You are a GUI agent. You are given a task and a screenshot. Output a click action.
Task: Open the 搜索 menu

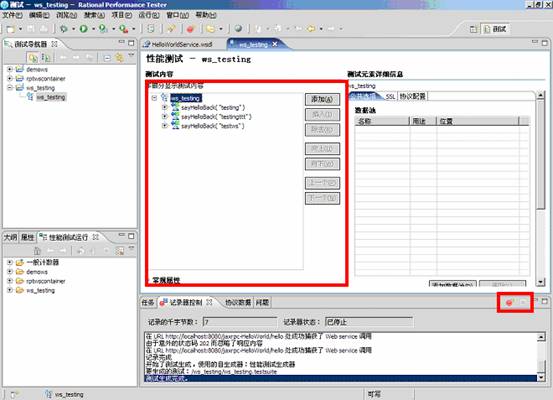[94, 15]
